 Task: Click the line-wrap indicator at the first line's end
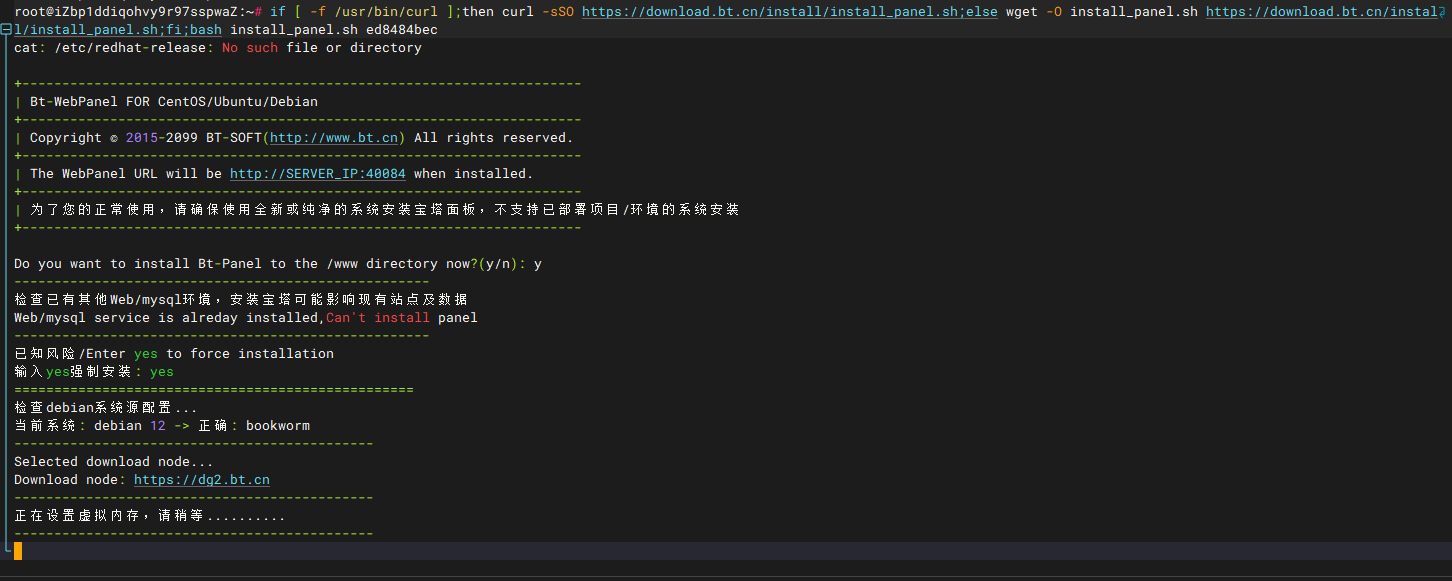coord(1441,12)
